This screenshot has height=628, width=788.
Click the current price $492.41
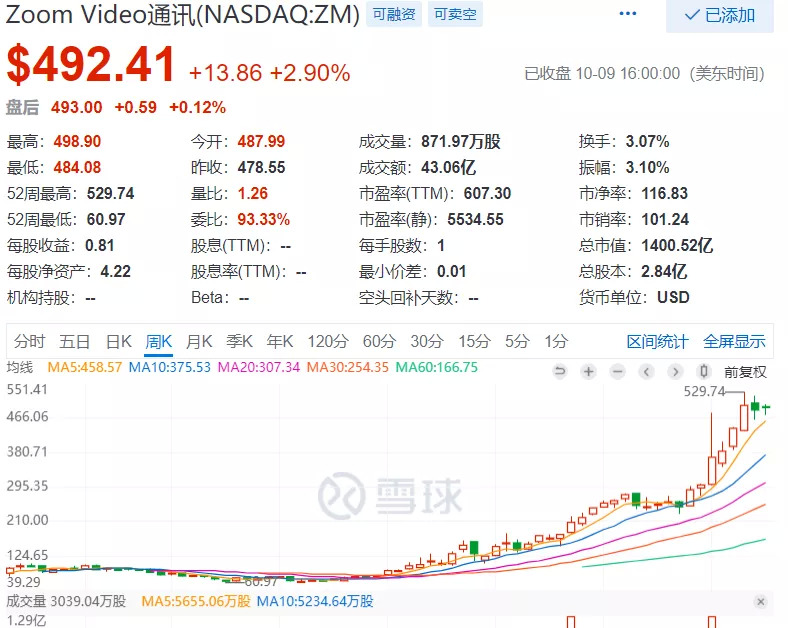(x=91, y=65)
